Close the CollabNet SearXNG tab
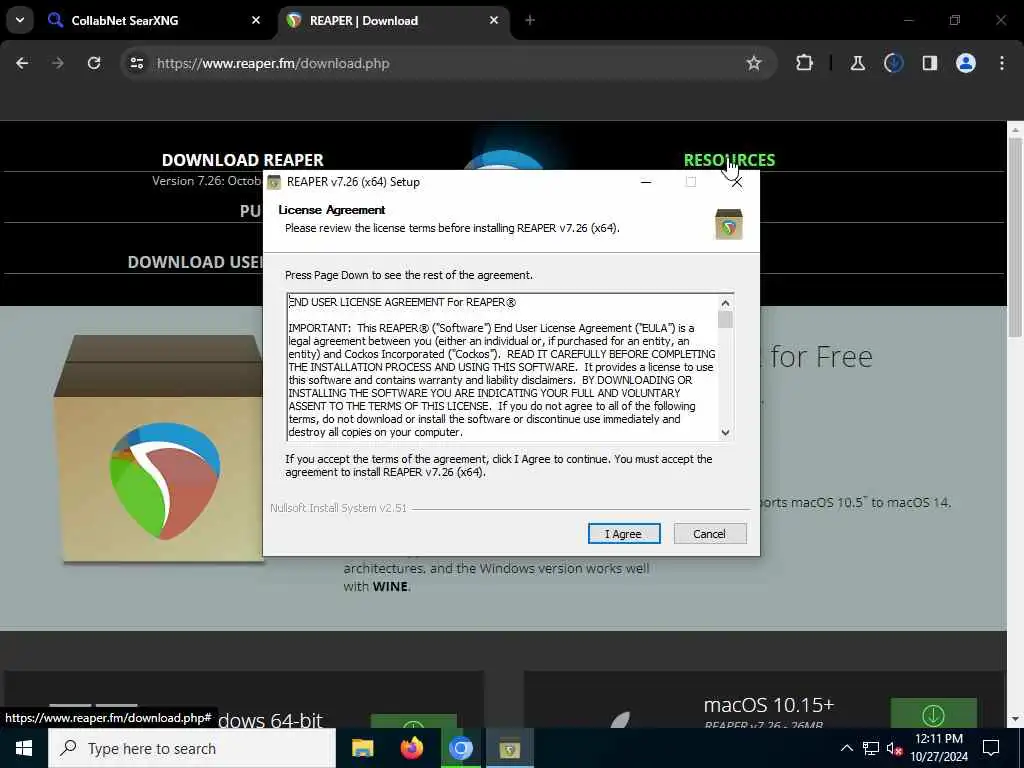The height and width of the screenshot is (768, 1024). (x=256, y=20)
